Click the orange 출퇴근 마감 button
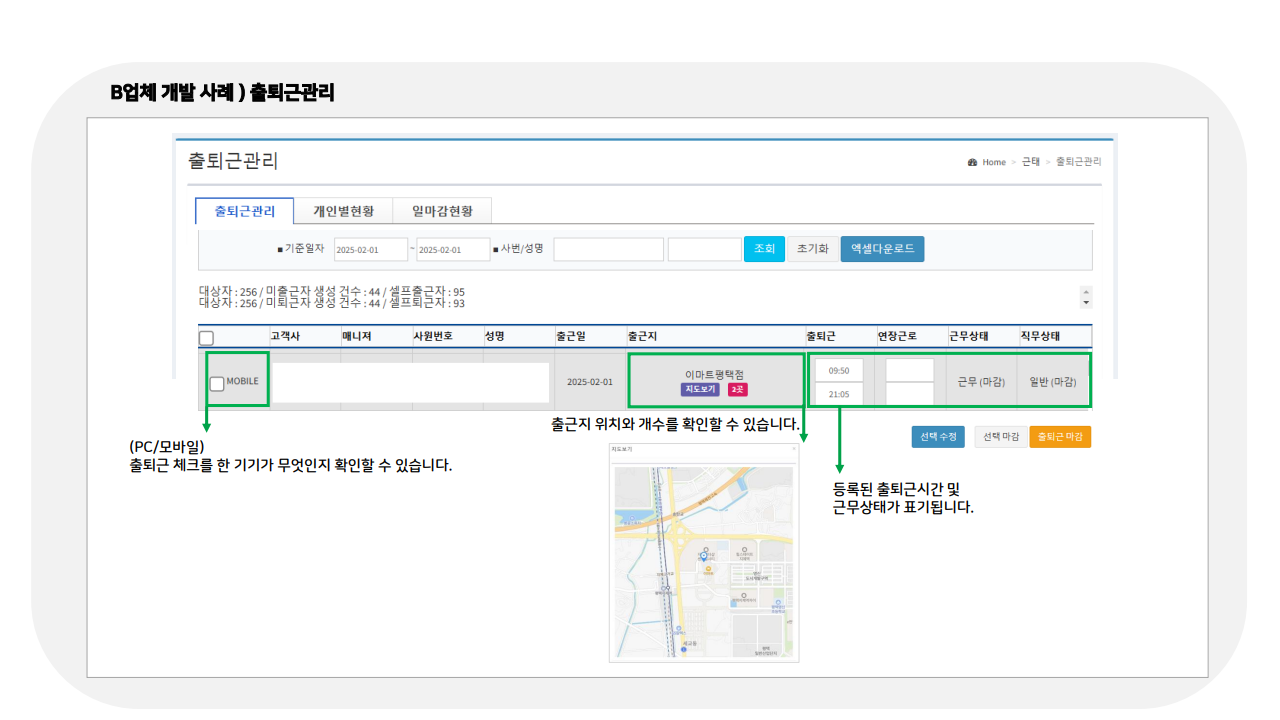The height and width of the screenshot is (720, 1280). 1060,437
